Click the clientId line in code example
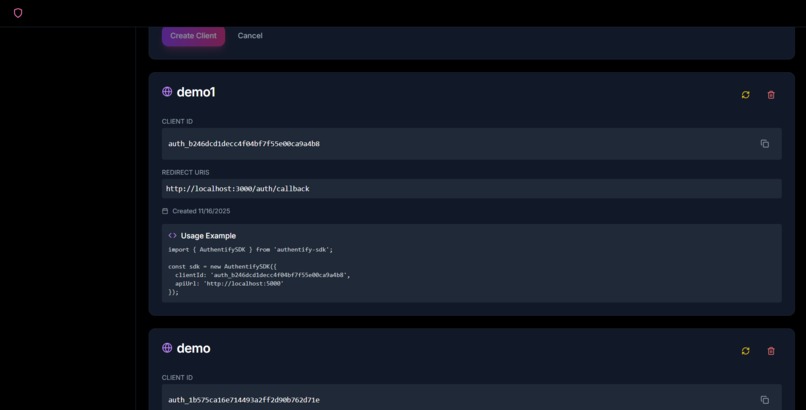This screenshot has width=806, height=410. click(x=262, y=275)
